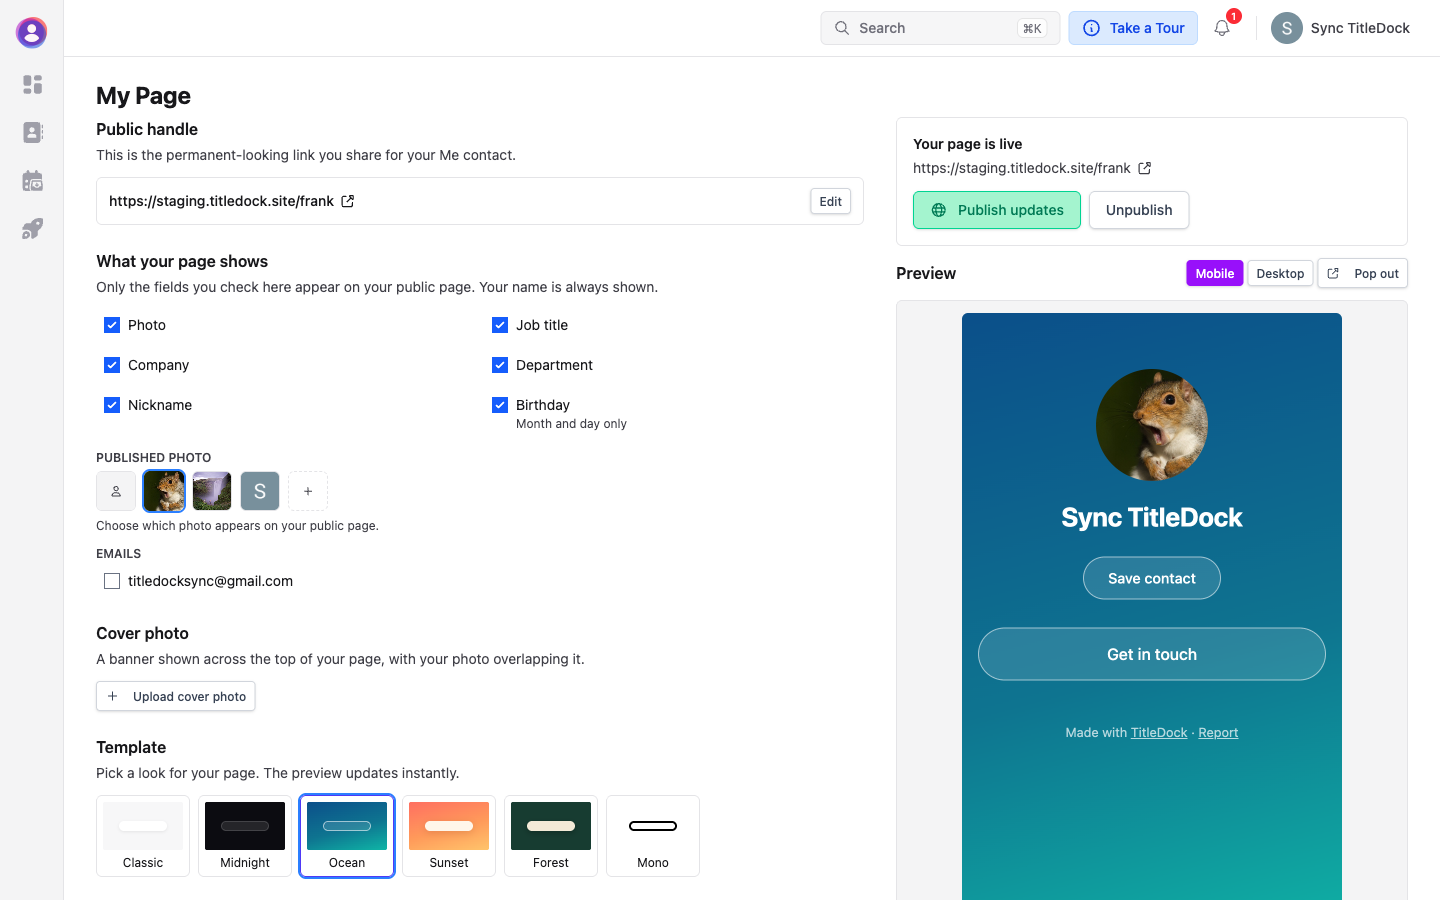Switch preview to Desktop
Viewport: 1440px width, 900px height.
pyautogui.click(x=1280, y=273)
